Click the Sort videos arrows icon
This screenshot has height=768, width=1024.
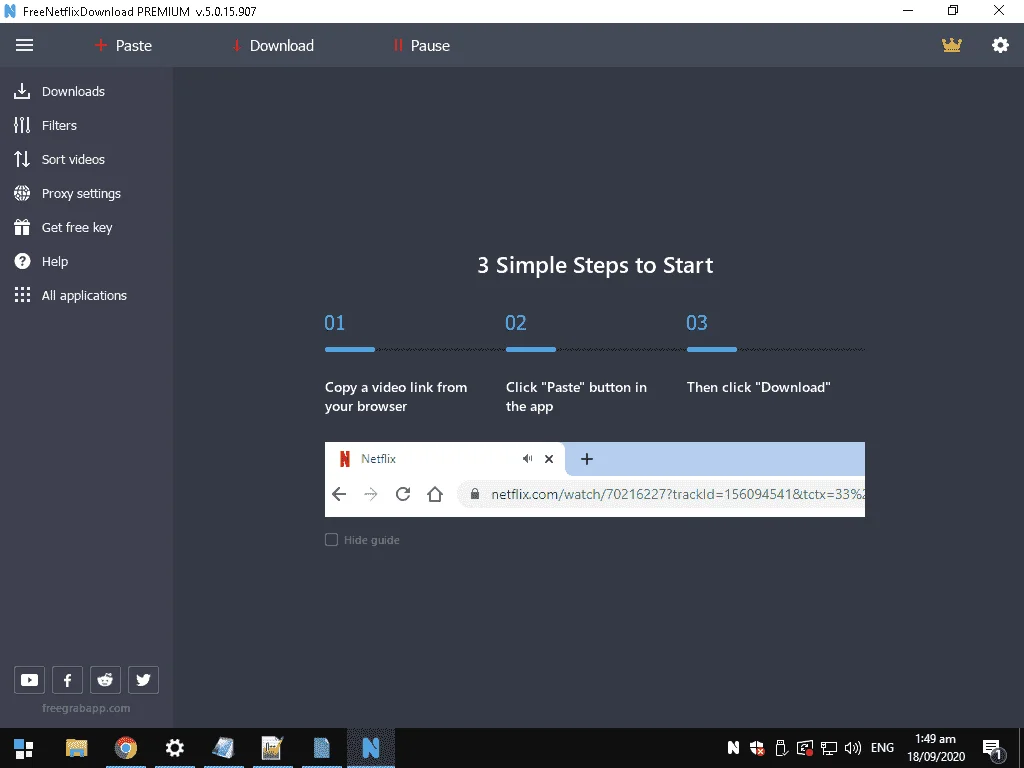[x=22, y=159]
